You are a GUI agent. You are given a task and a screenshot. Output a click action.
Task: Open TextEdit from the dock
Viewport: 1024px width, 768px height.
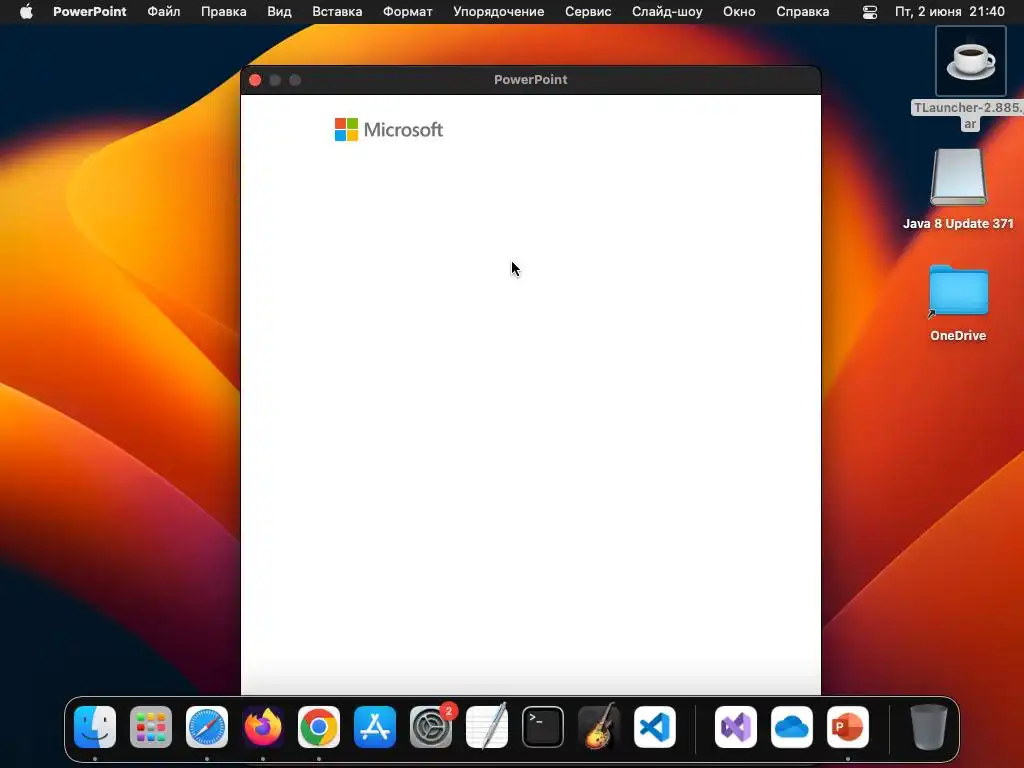tap(487, 727)
